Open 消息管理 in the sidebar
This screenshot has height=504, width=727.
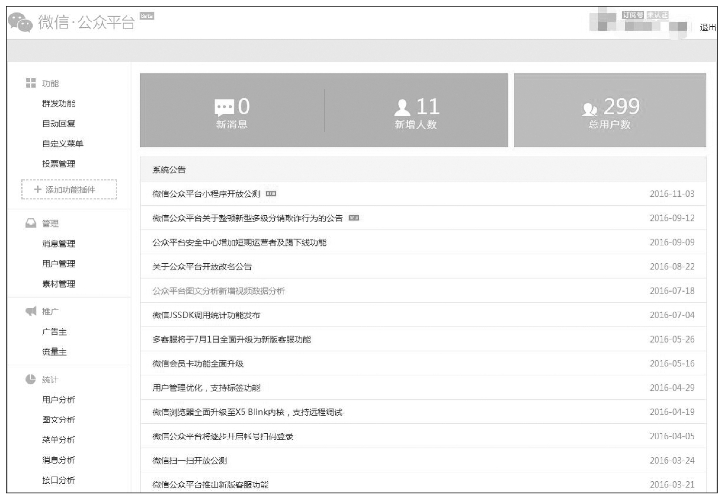[x=58, y=243]
